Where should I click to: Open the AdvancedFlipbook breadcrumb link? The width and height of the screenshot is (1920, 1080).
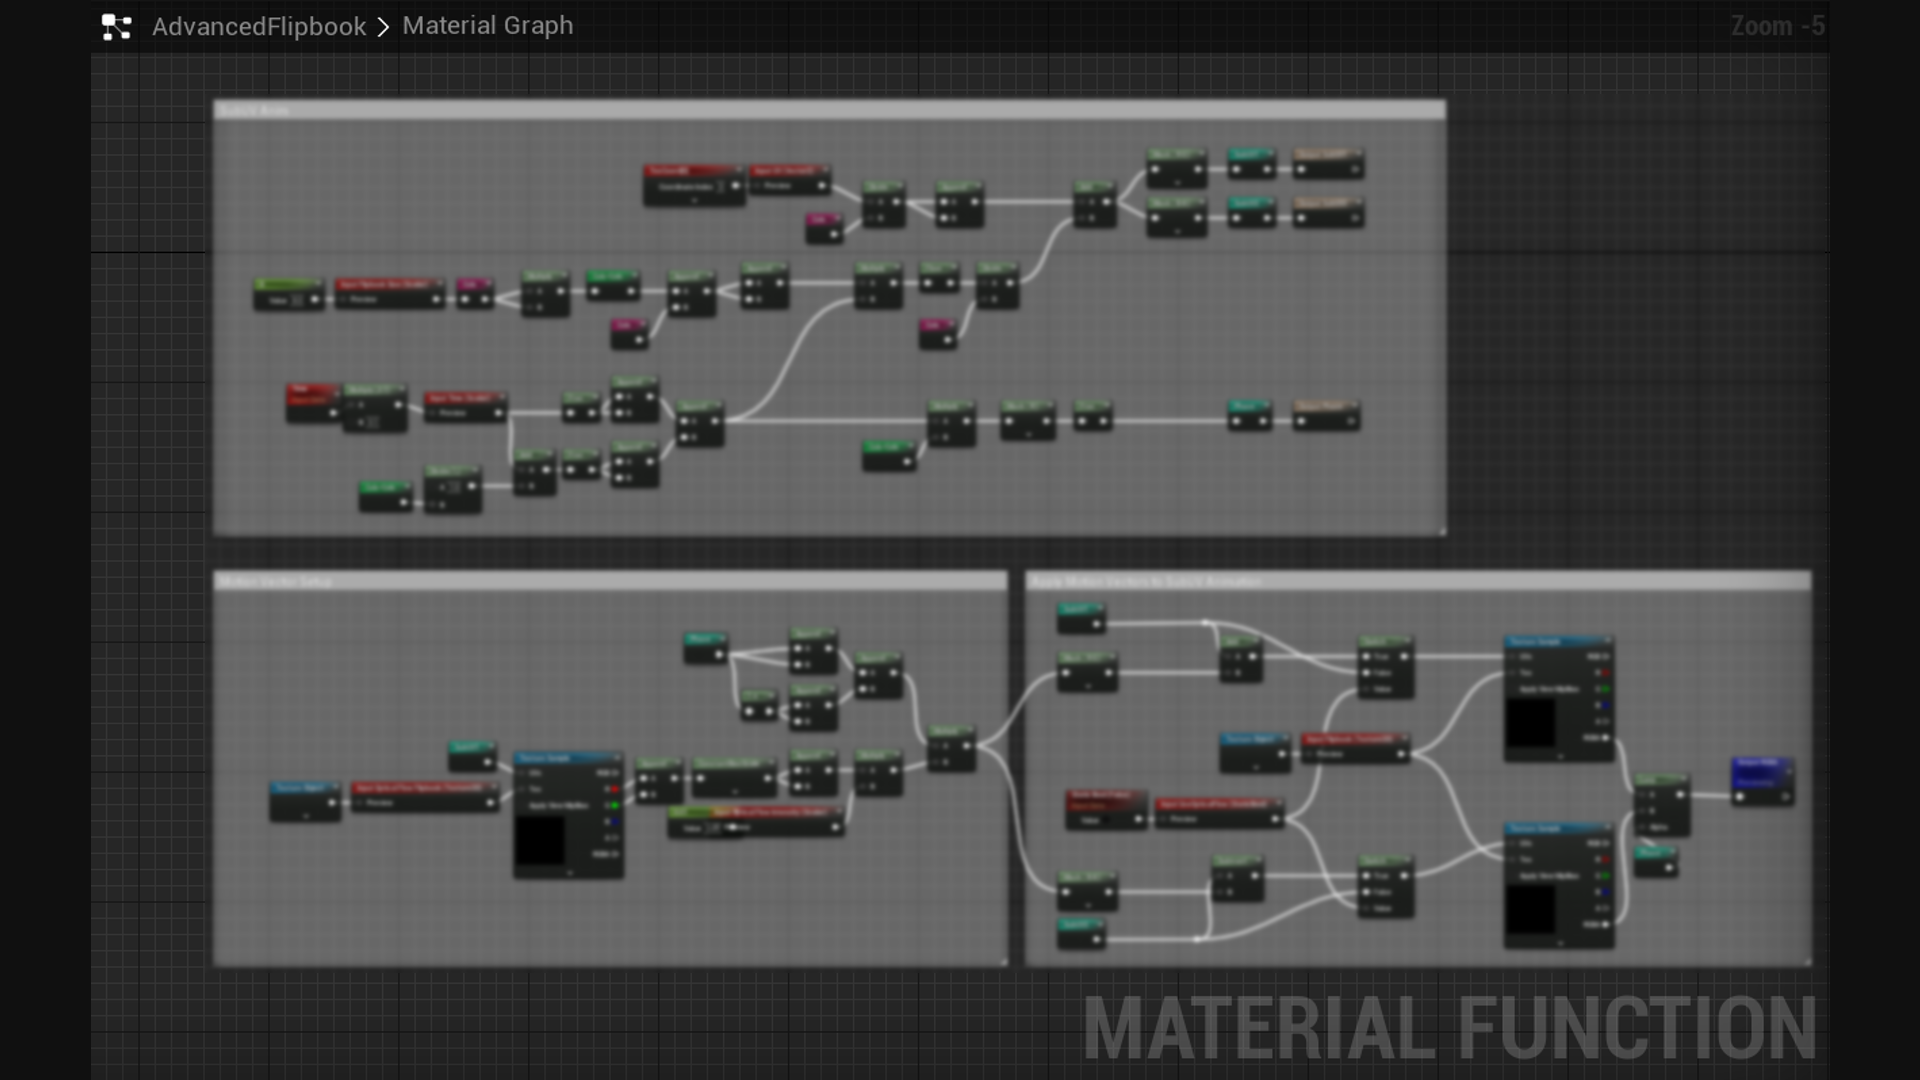click(258, 27)
